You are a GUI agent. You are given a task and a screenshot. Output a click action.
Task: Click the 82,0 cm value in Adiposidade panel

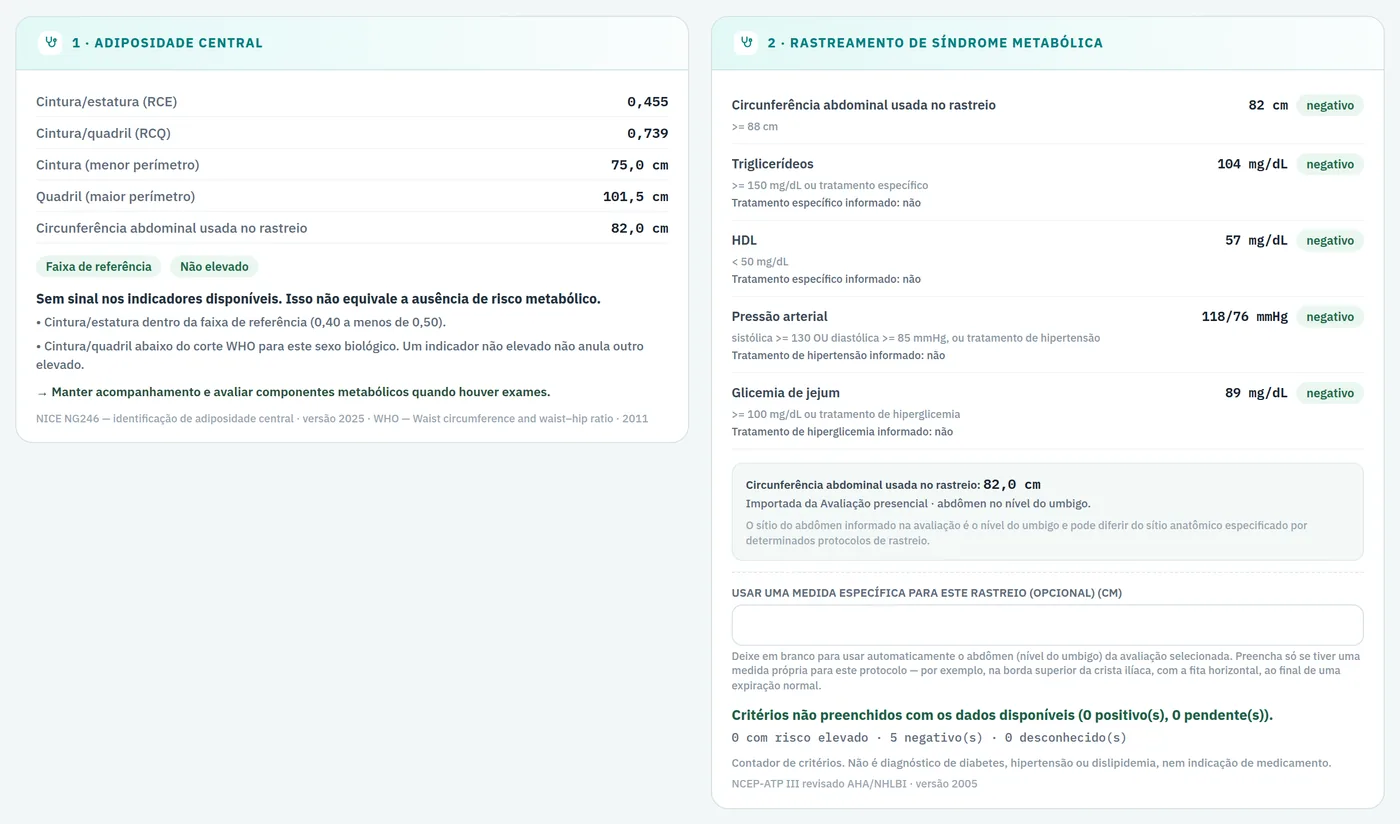pos(640,228)
